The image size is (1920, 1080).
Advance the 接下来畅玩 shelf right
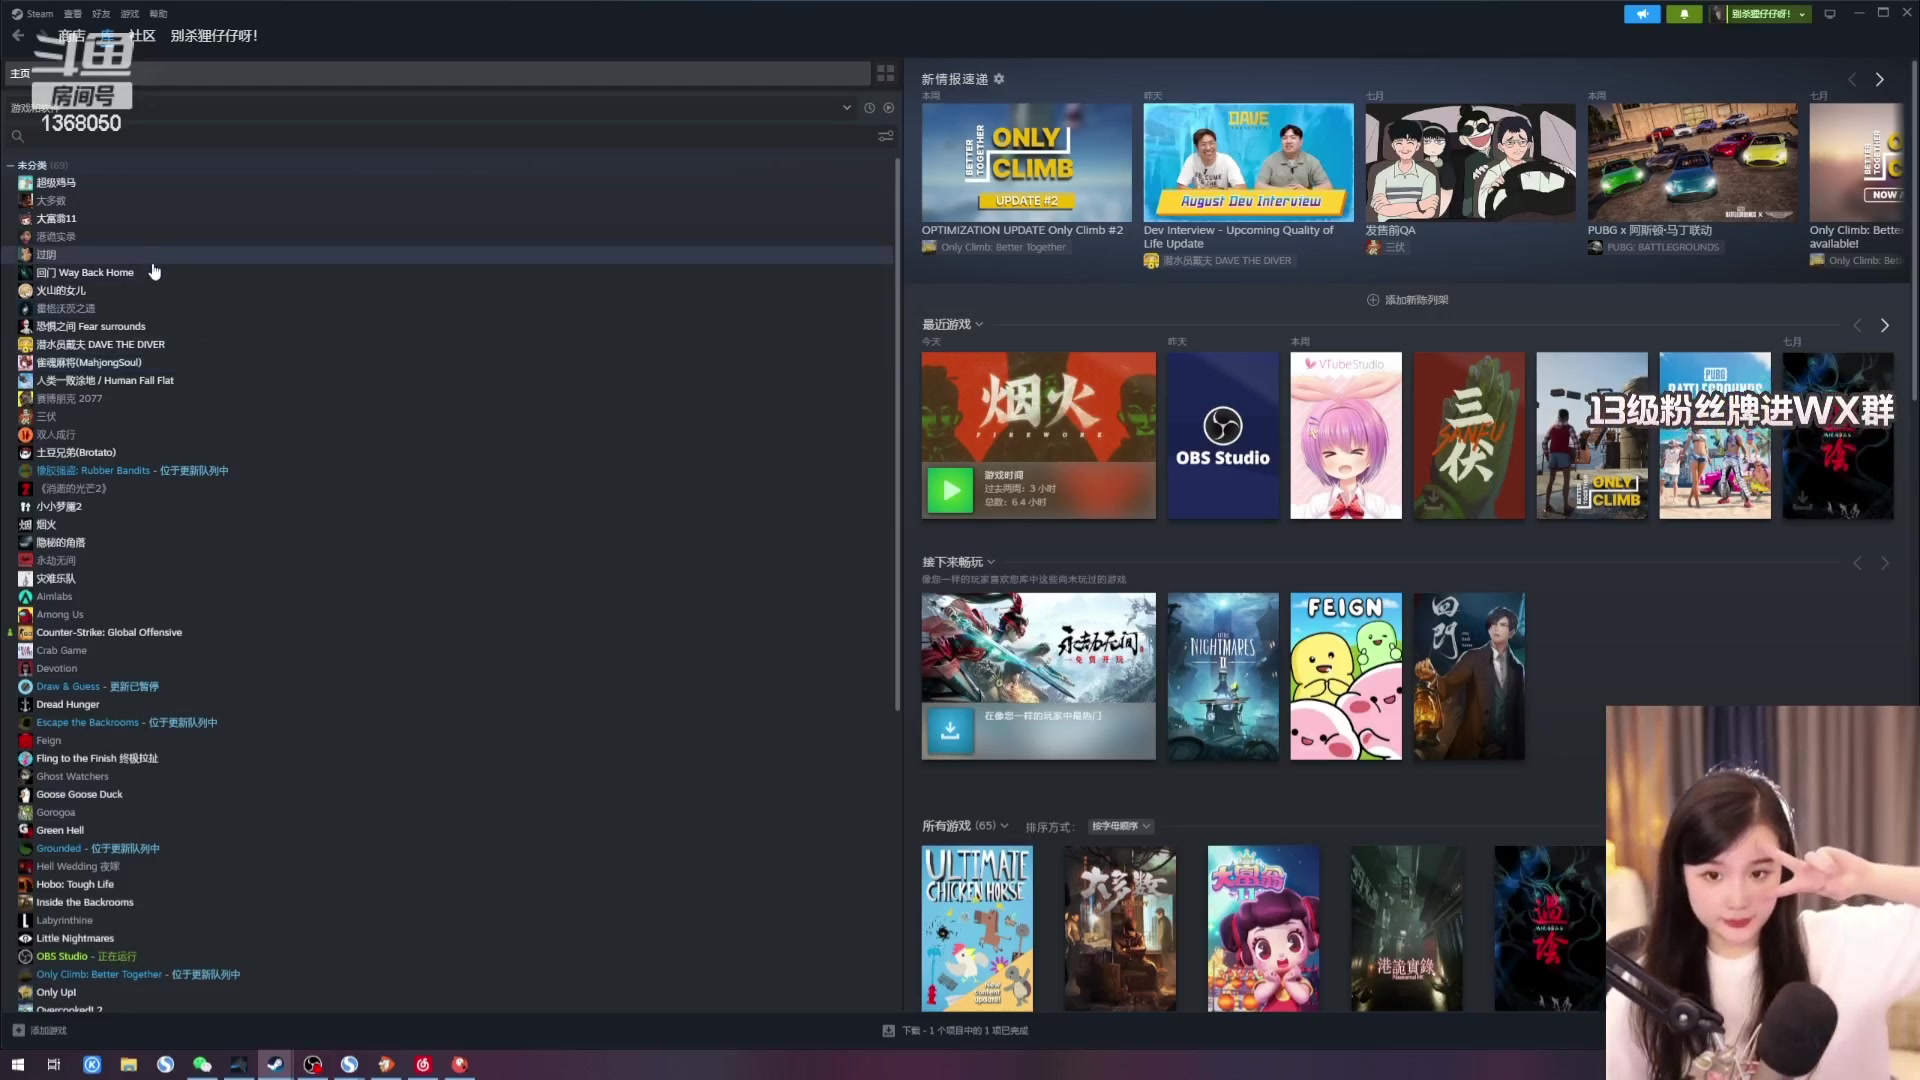tap(1885, 564)
